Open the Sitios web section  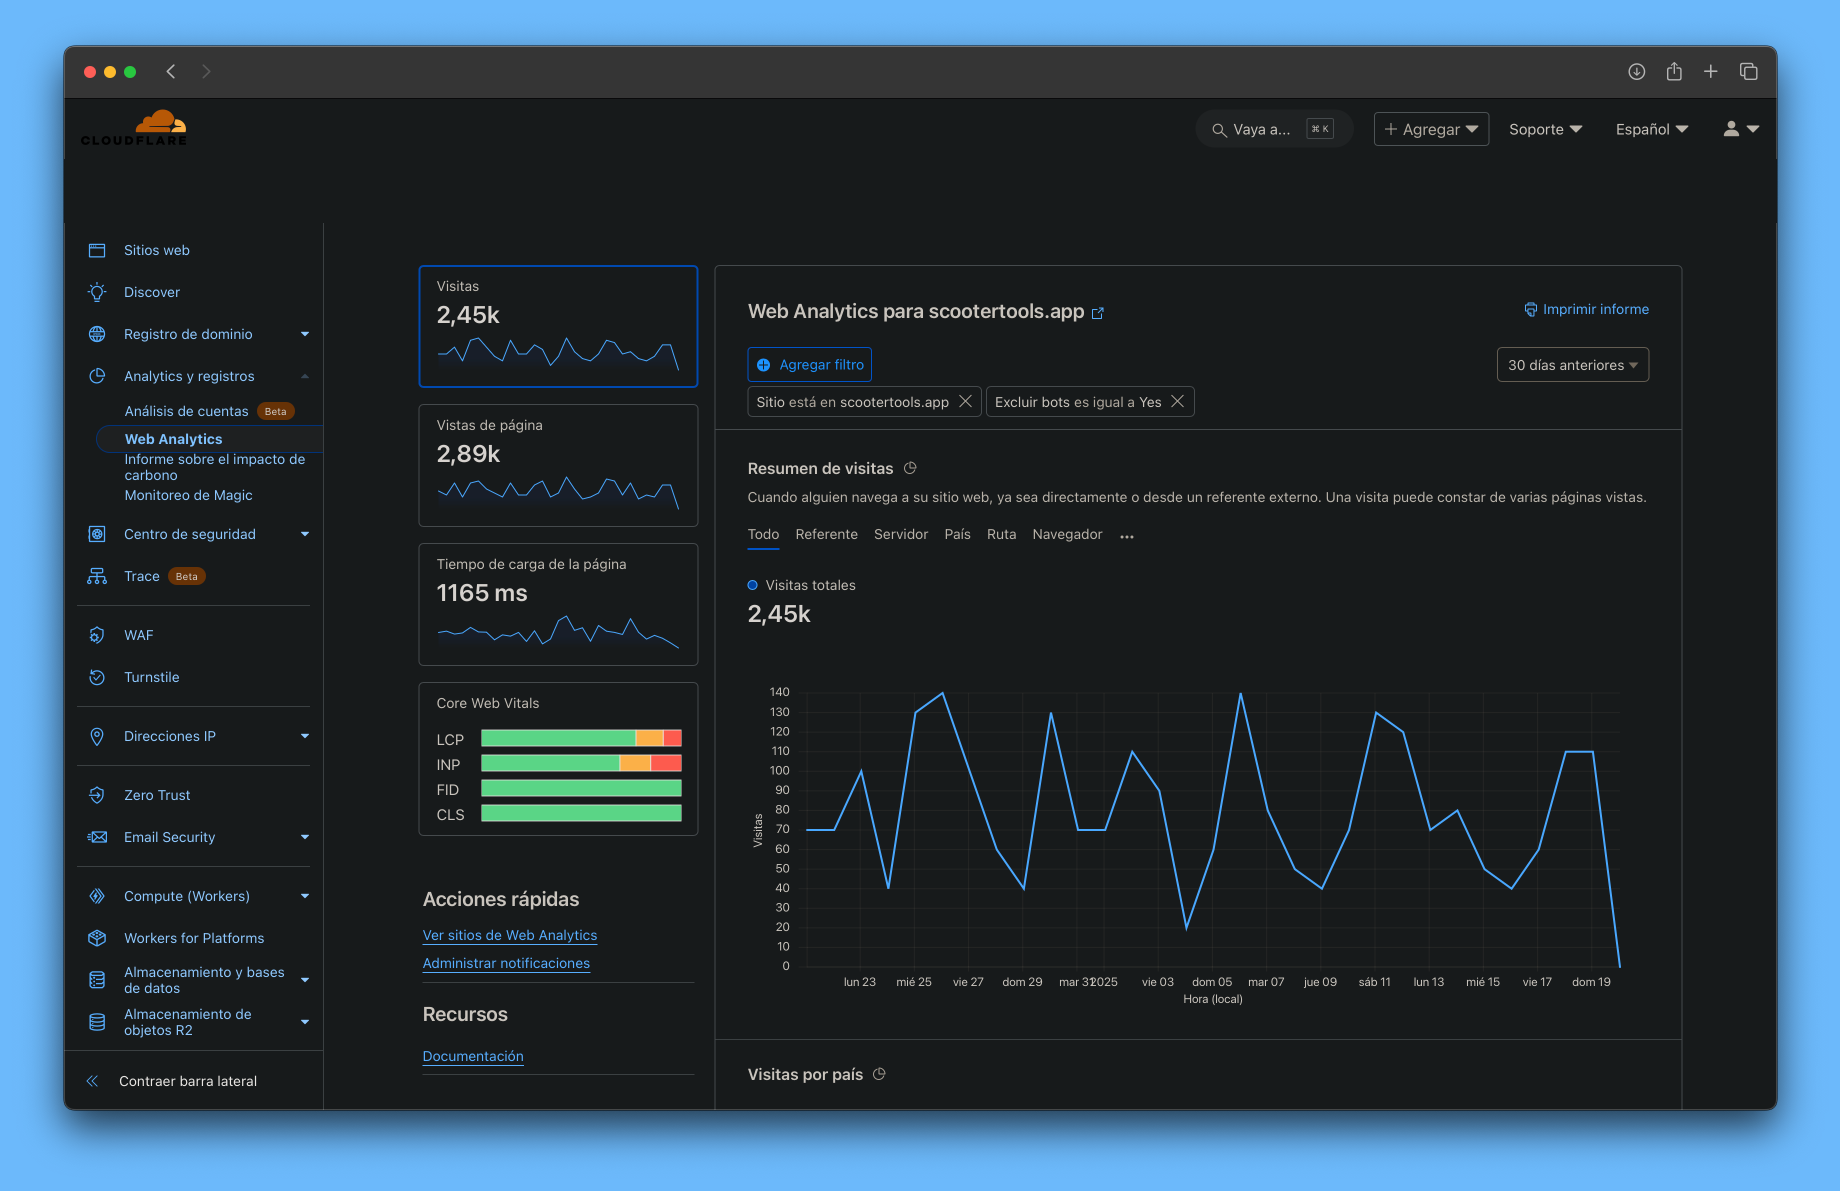point(156,250)
